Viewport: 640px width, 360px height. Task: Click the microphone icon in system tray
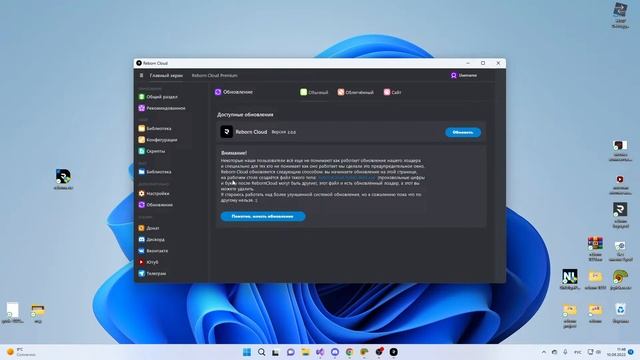[565, 352]
